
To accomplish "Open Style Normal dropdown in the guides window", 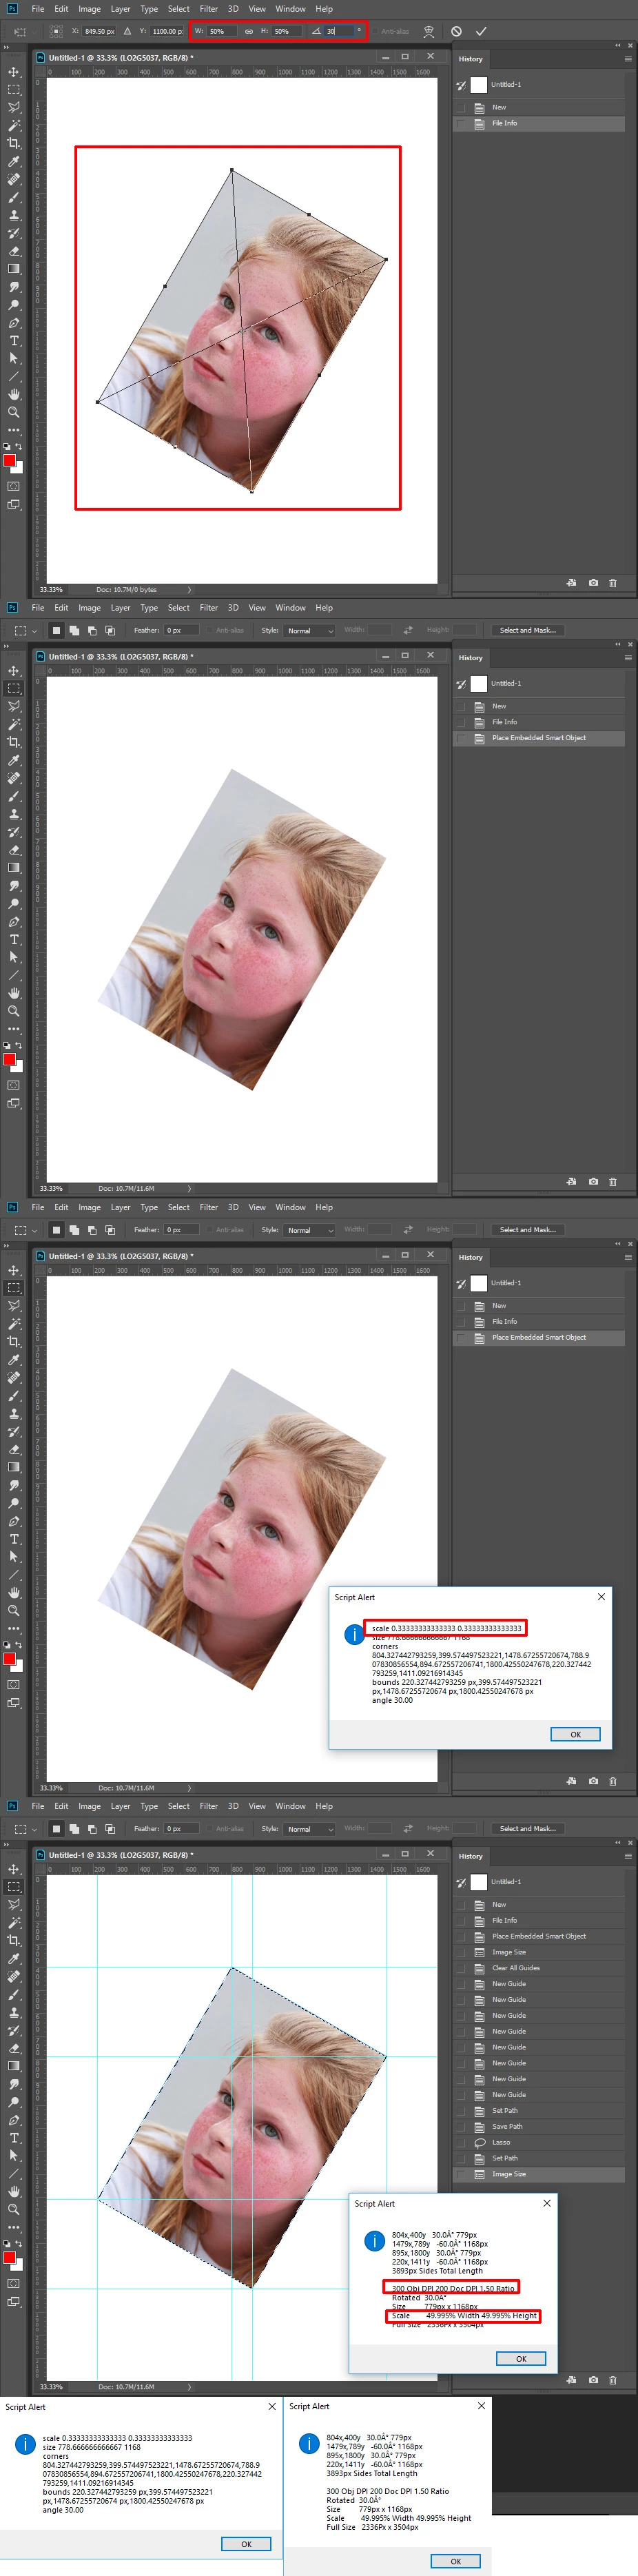I will click(310, 1829).
